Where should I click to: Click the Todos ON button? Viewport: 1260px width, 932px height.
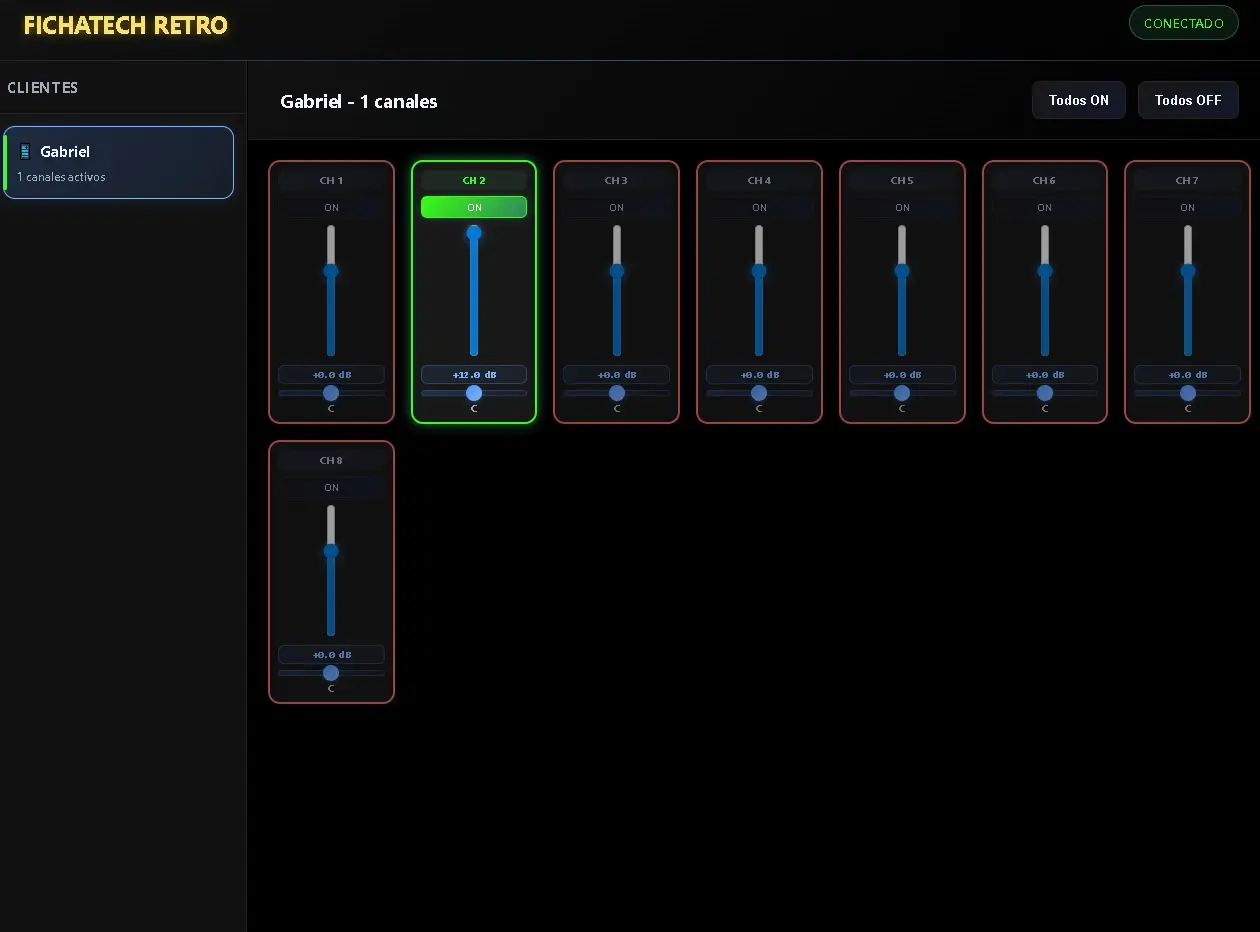click(x=1078, y=100)
